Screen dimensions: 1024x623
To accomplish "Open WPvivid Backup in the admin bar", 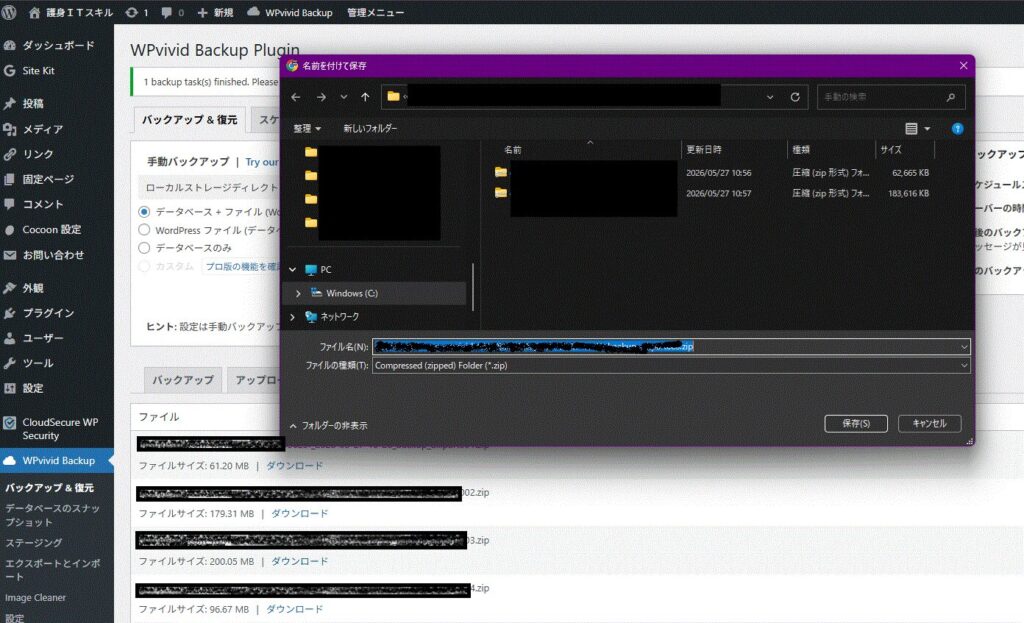I will pos(289,12).
